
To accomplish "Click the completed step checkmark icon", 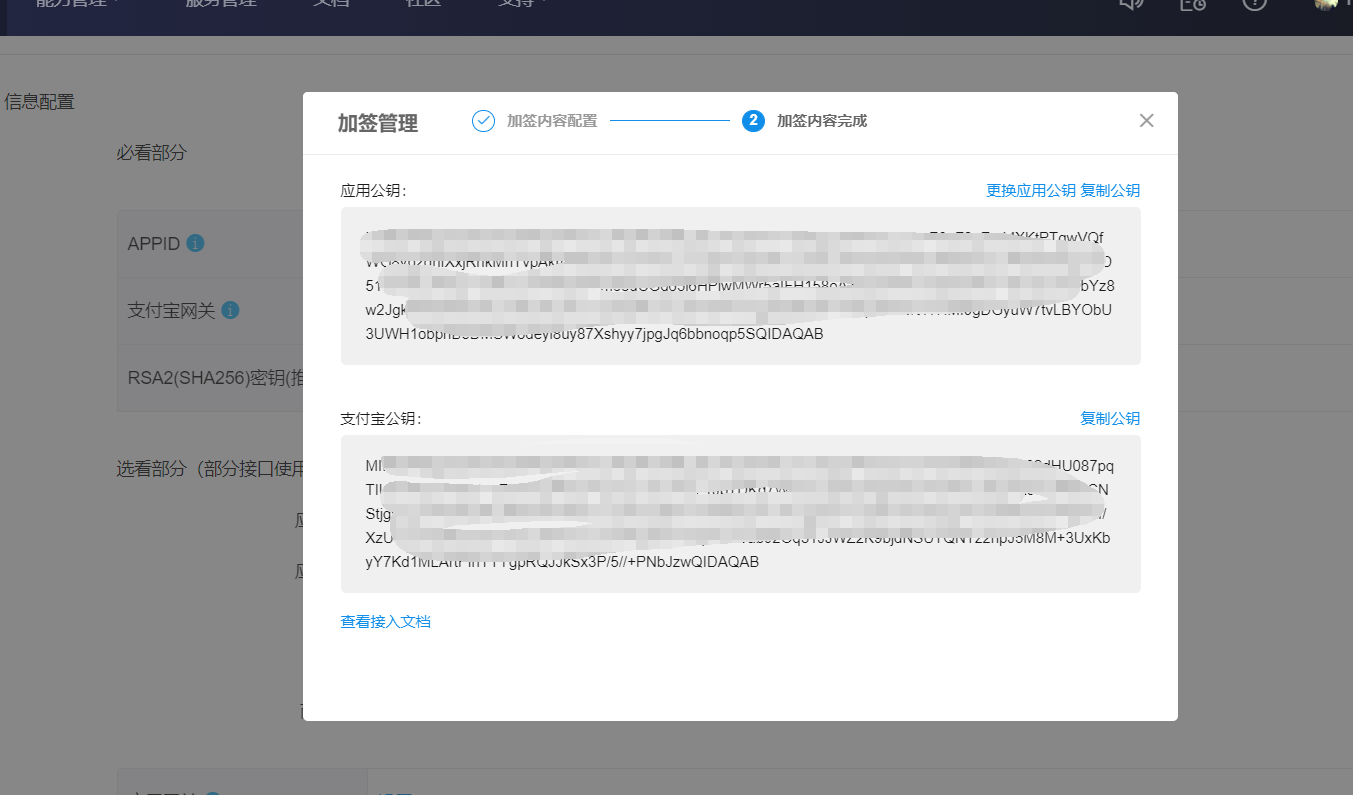I will [x=483, y=121].
